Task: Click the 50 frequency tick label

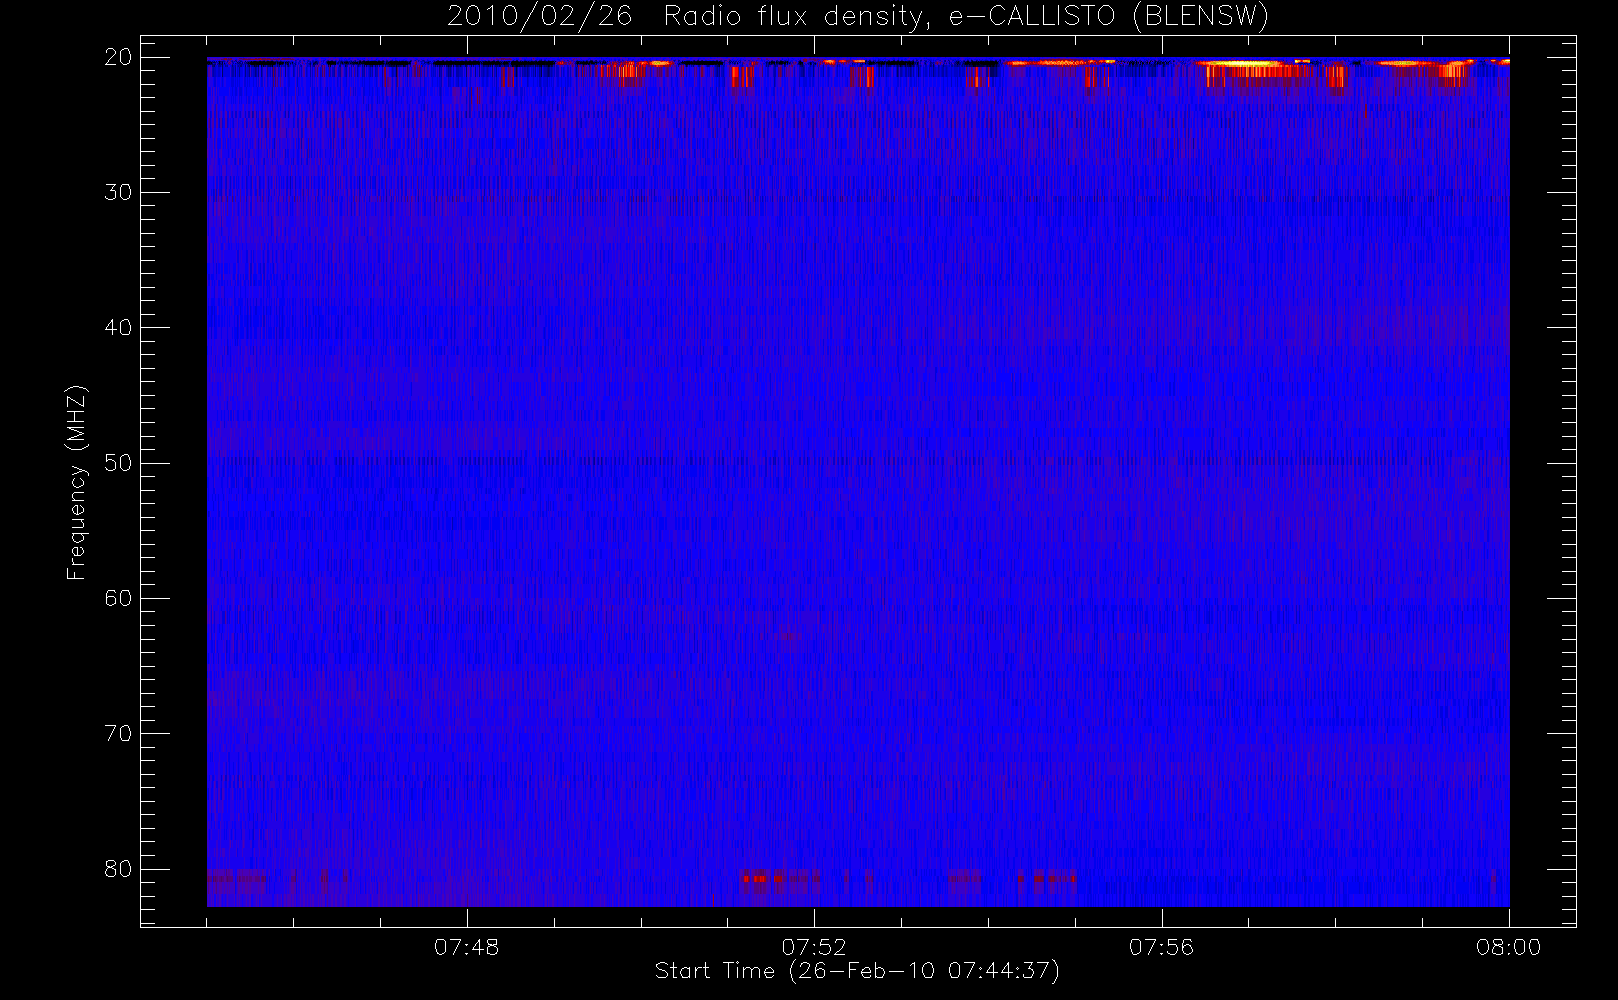Action: pyautogui.click(x=118, y=463)
